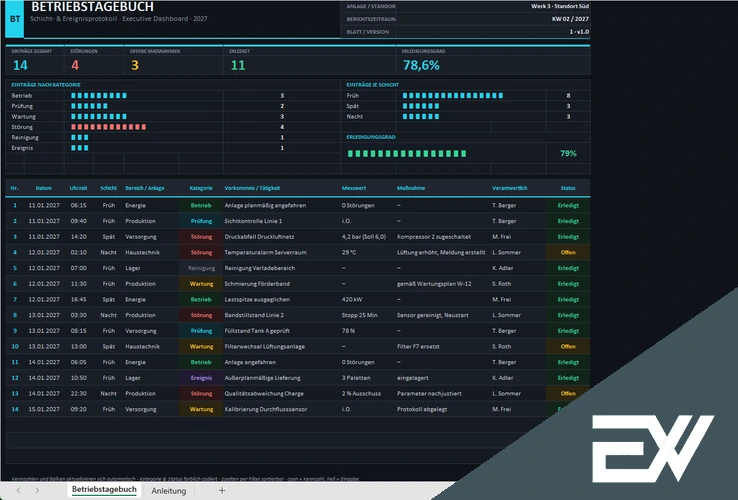This screenshot has width=738, height=500.
Task: Click the time 22:30 in row 13
Action: click(x=78, y=394)
